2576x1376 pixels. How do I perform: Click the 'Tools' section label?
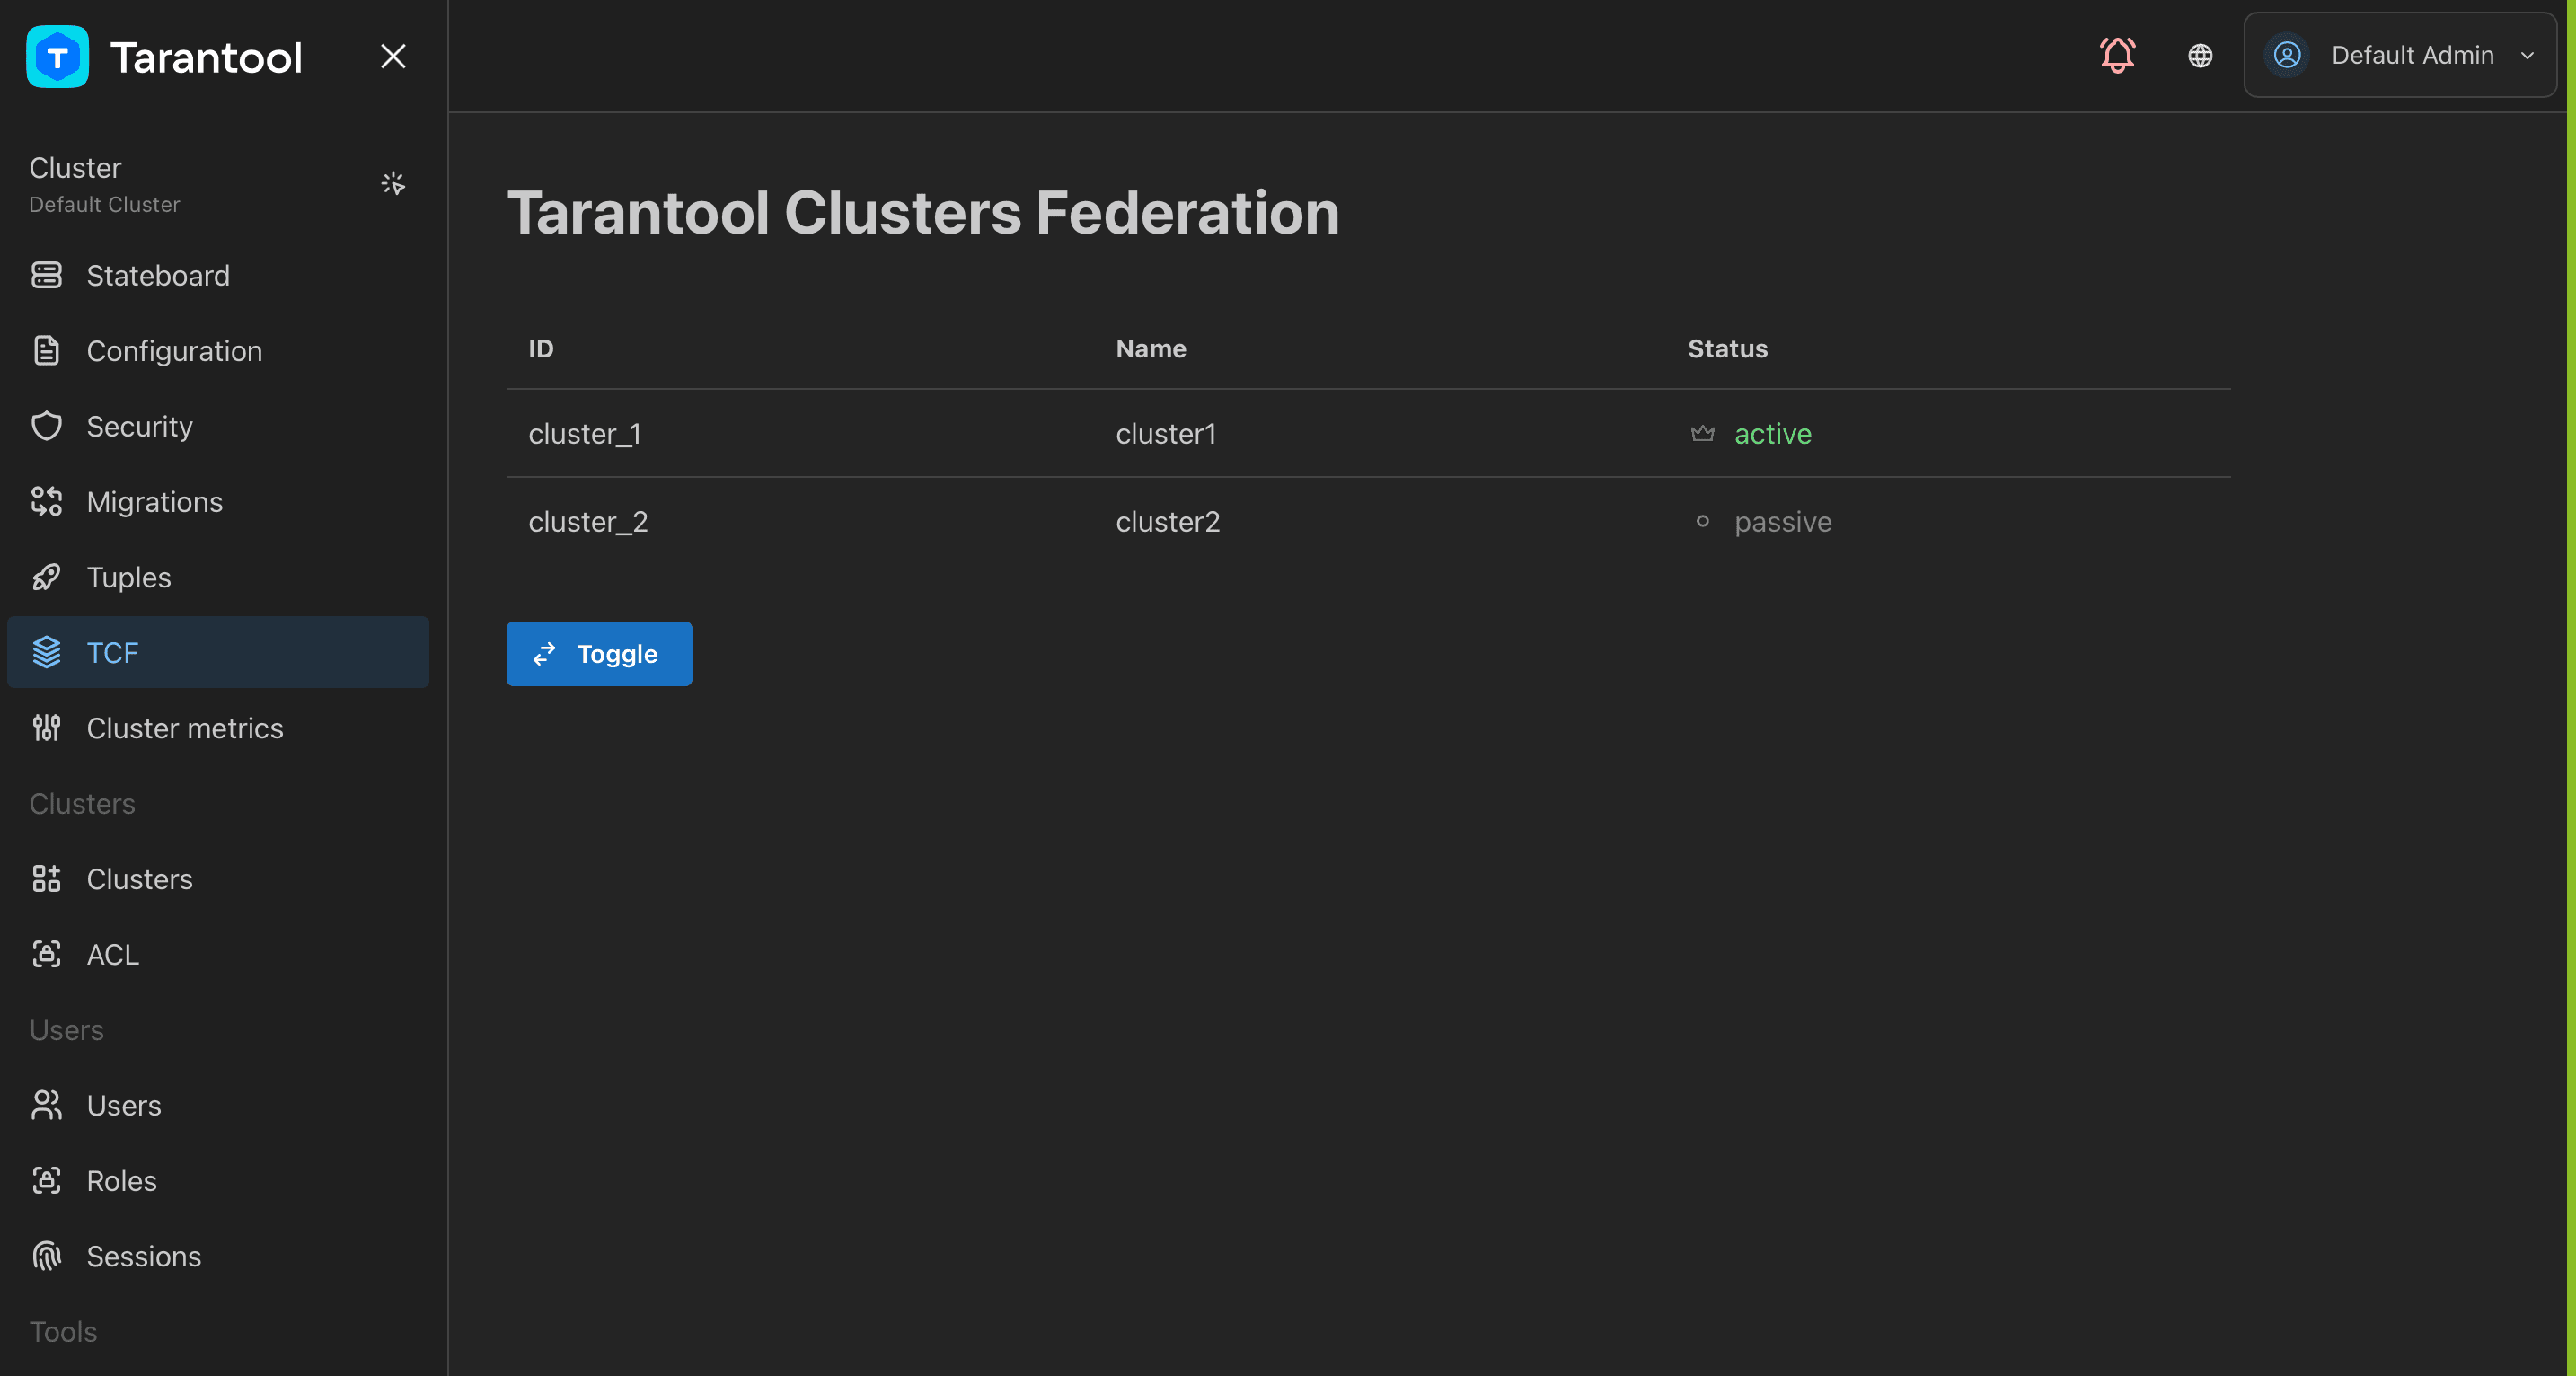tap(63, 1331)
